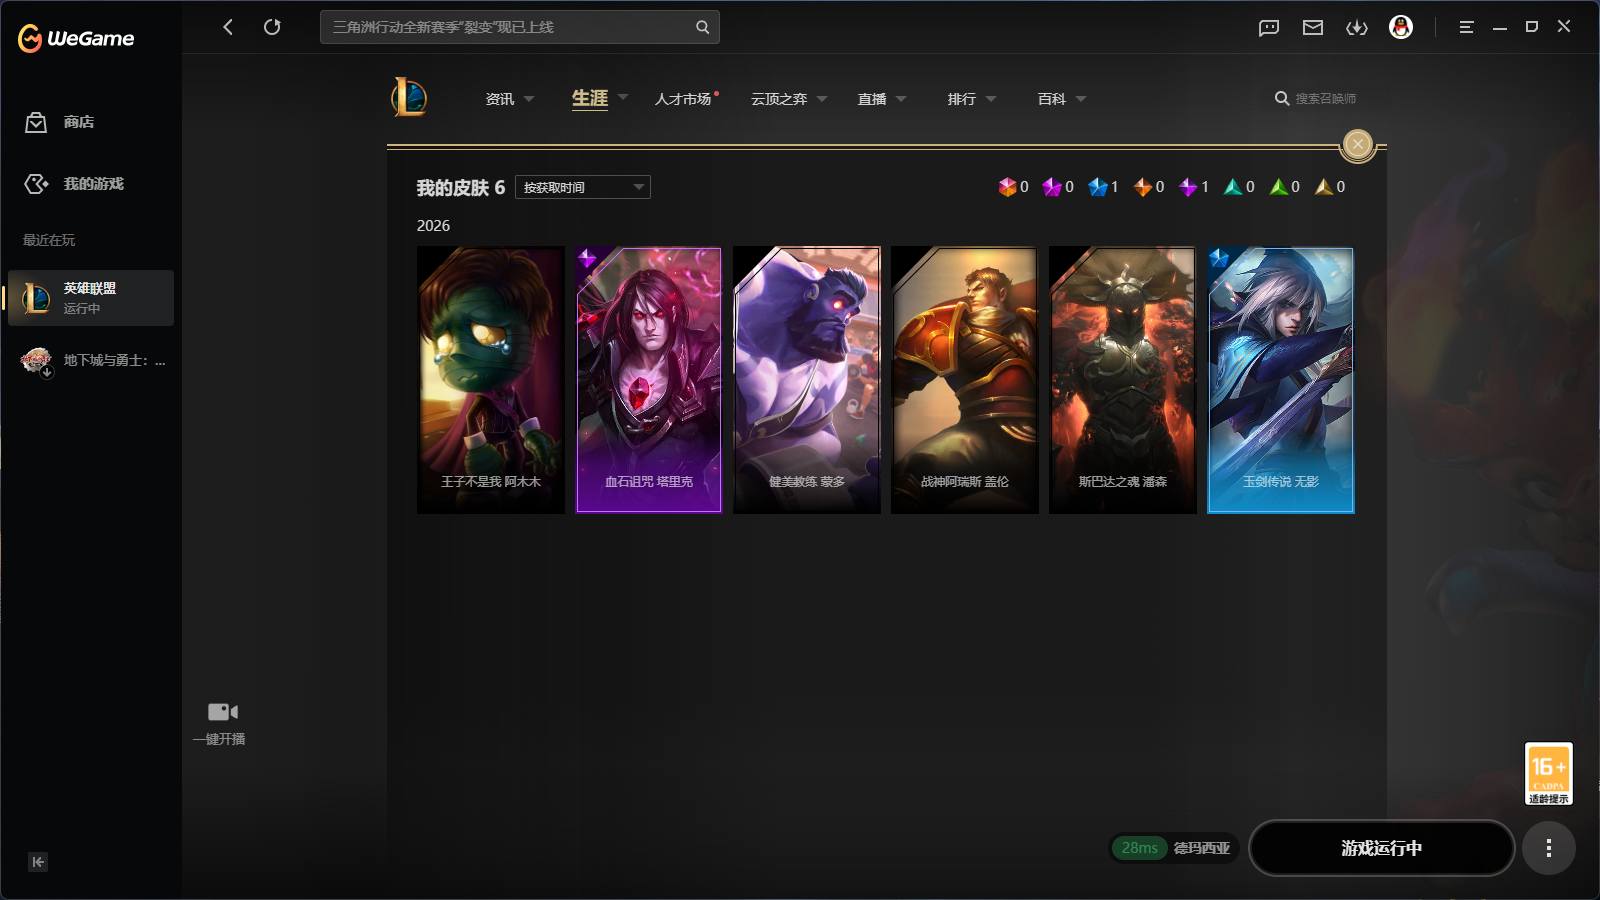Refresh the page with reload icon
The height and width of the screenshot is (900, 1600).
pyautogui.click(x=272, y=27)
